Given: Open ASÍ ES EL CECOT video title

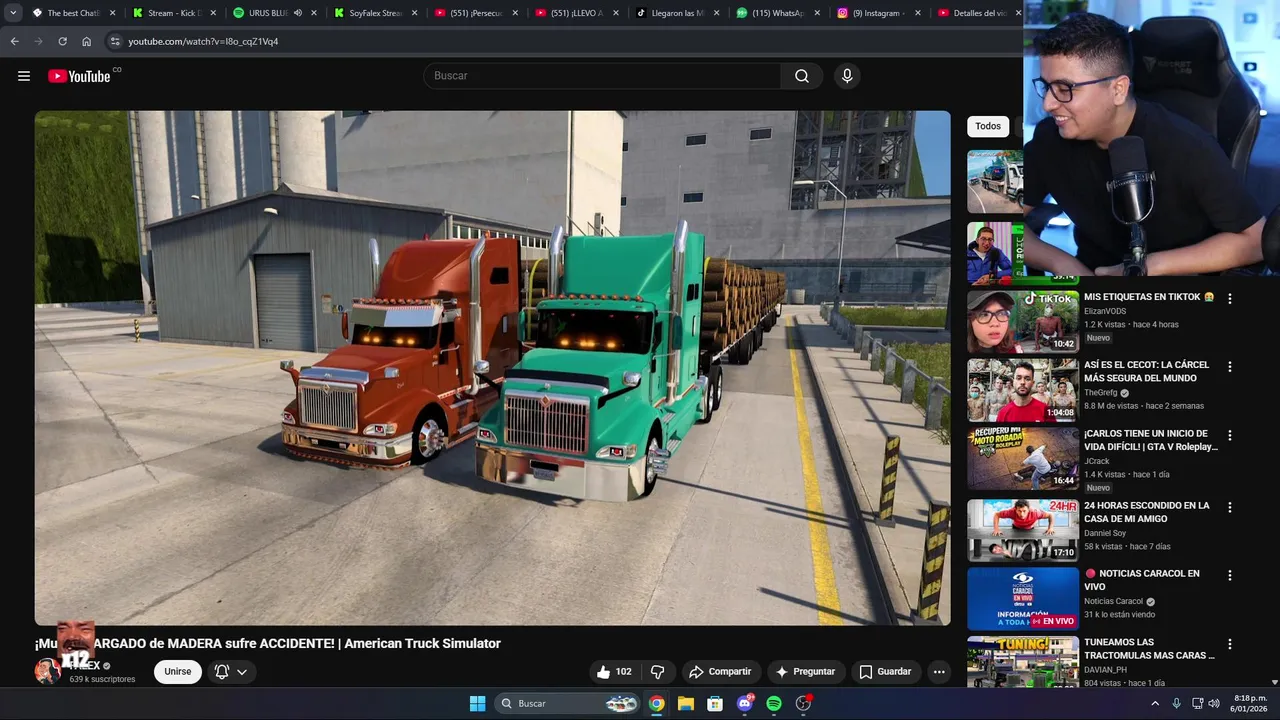Looking at the screenshot, I should [1146, 372].
